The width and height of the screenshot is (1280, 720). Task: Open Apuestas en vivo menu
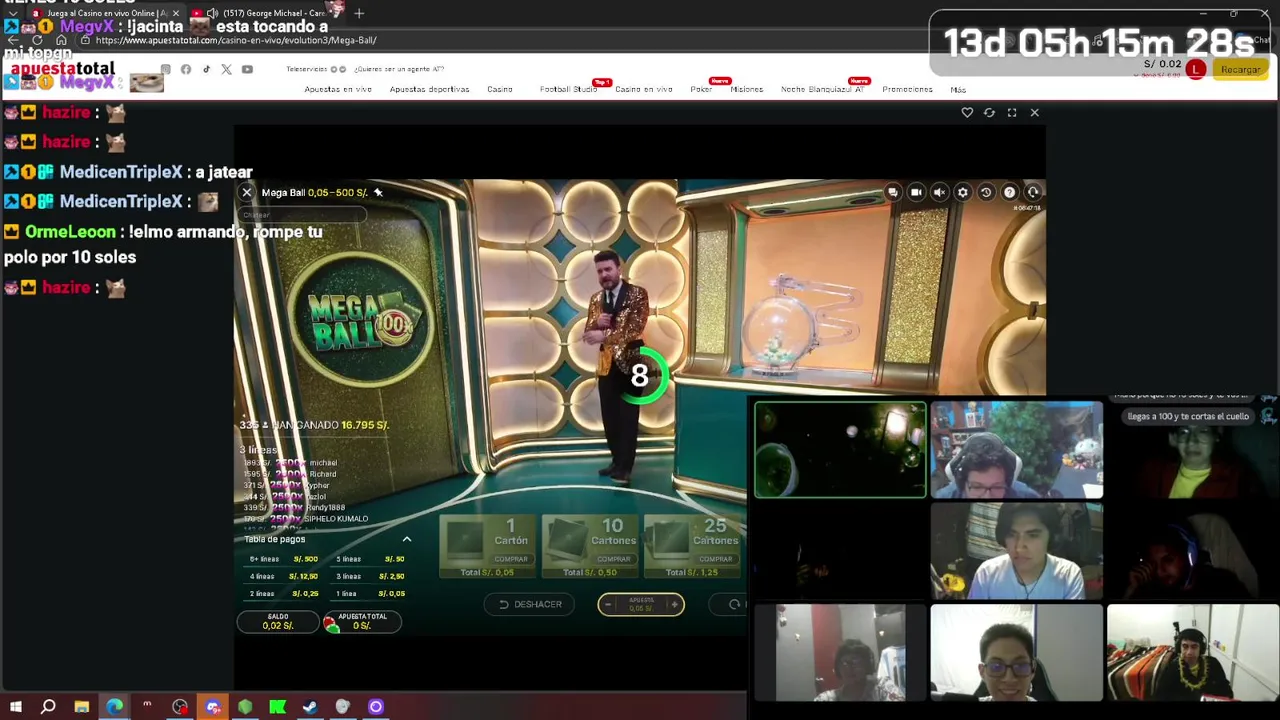coord(338,89)
